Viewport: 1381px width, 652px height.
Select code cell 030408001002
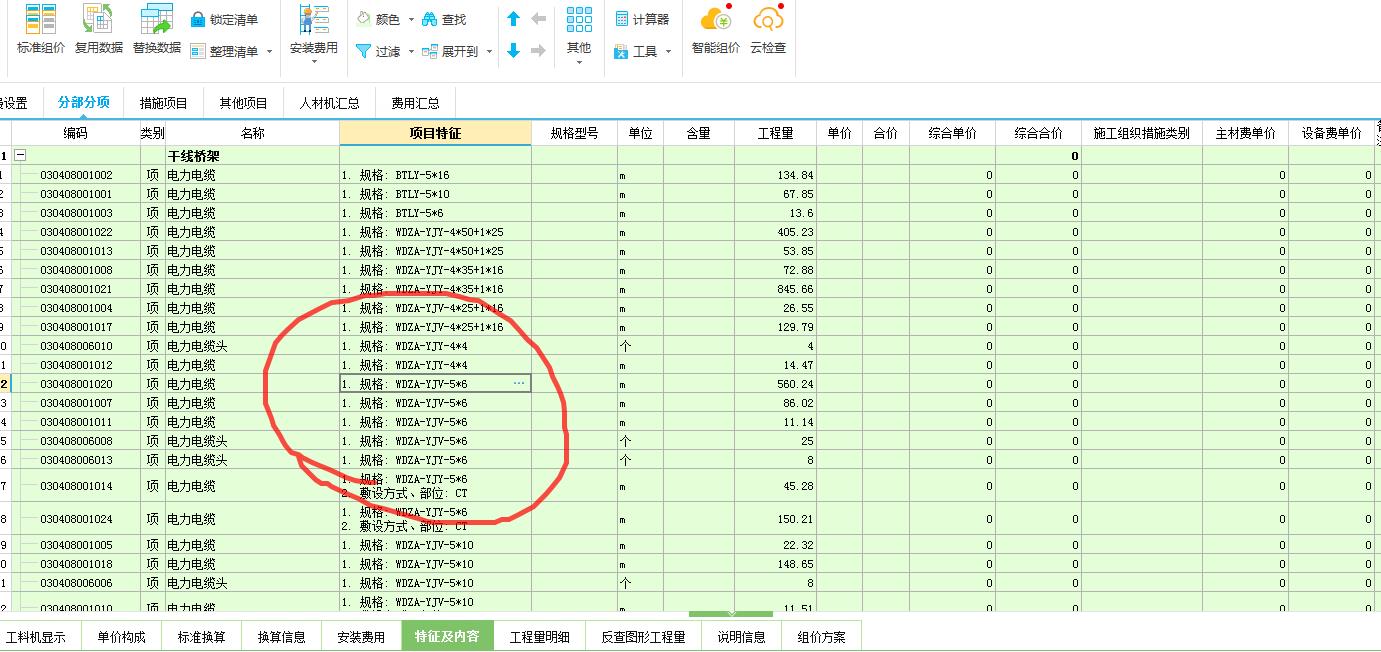point(76,175)
